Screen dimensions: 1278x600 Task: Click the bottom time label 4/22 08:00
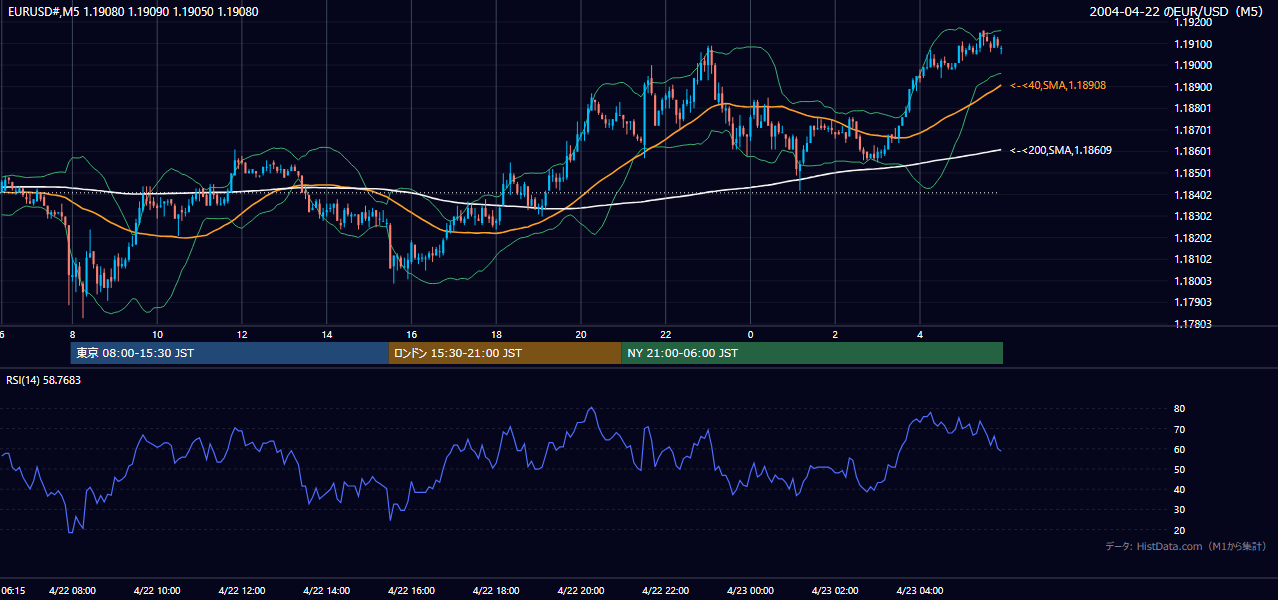(x=73, y=591)
